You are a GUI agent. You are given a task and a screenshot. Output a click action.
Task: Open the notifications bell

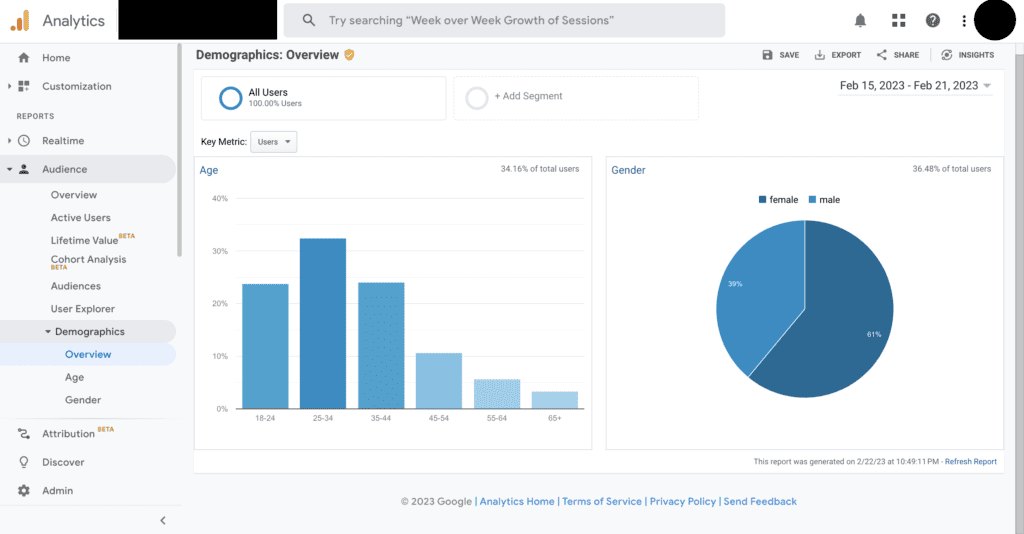tap(860, 20)
